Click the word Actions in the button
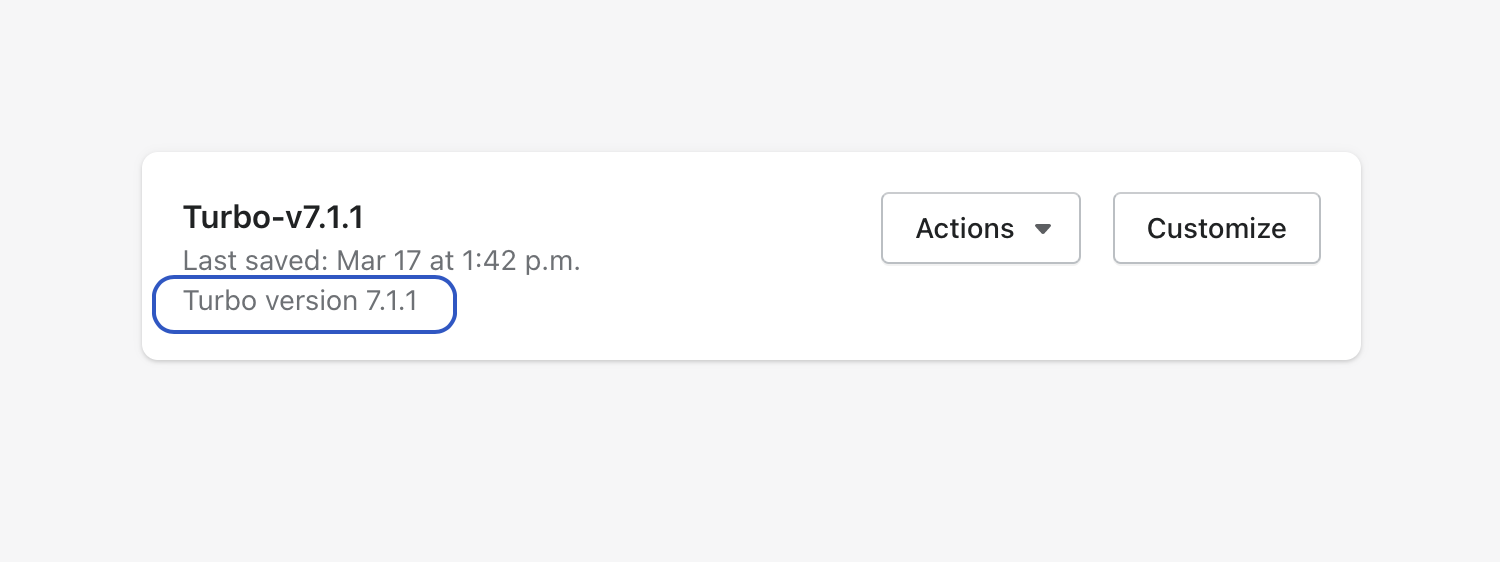The image size is (1500, 562). click(x=964, y=228)
